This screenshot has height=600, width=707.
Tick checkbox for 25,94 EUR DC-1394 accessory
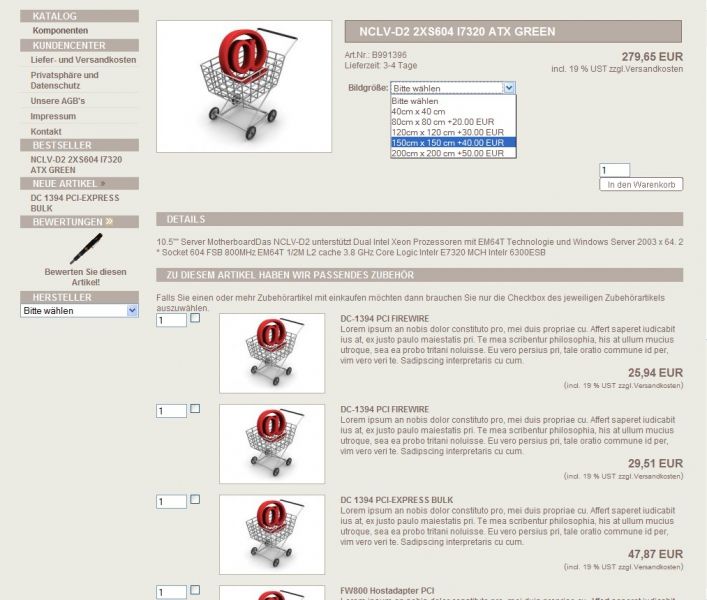(195, 318)
